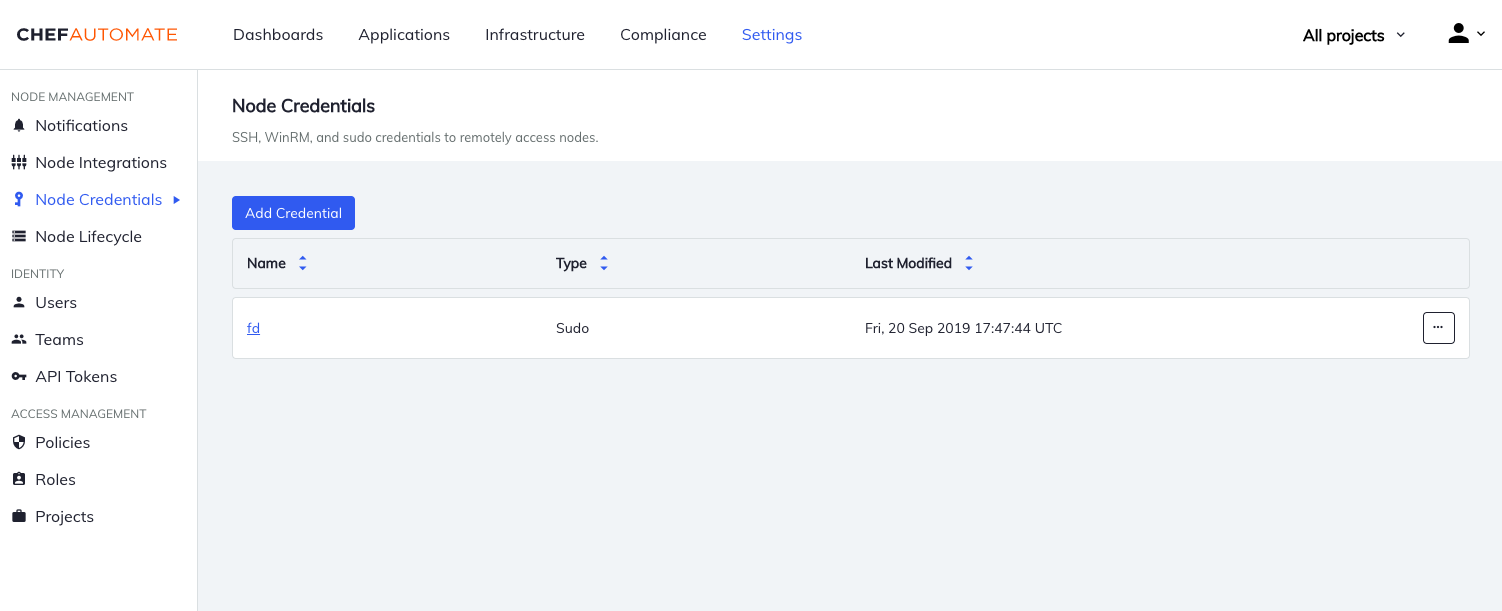Image resolution: width=1502 pixels, height=611 pixels.
Task: Click the Users person icon
Action: (19, 302)
